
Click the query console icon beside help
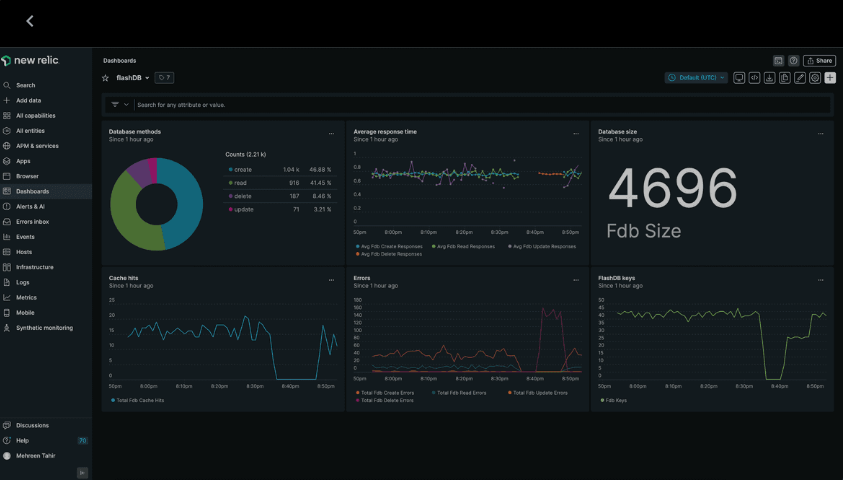point(778,61)
